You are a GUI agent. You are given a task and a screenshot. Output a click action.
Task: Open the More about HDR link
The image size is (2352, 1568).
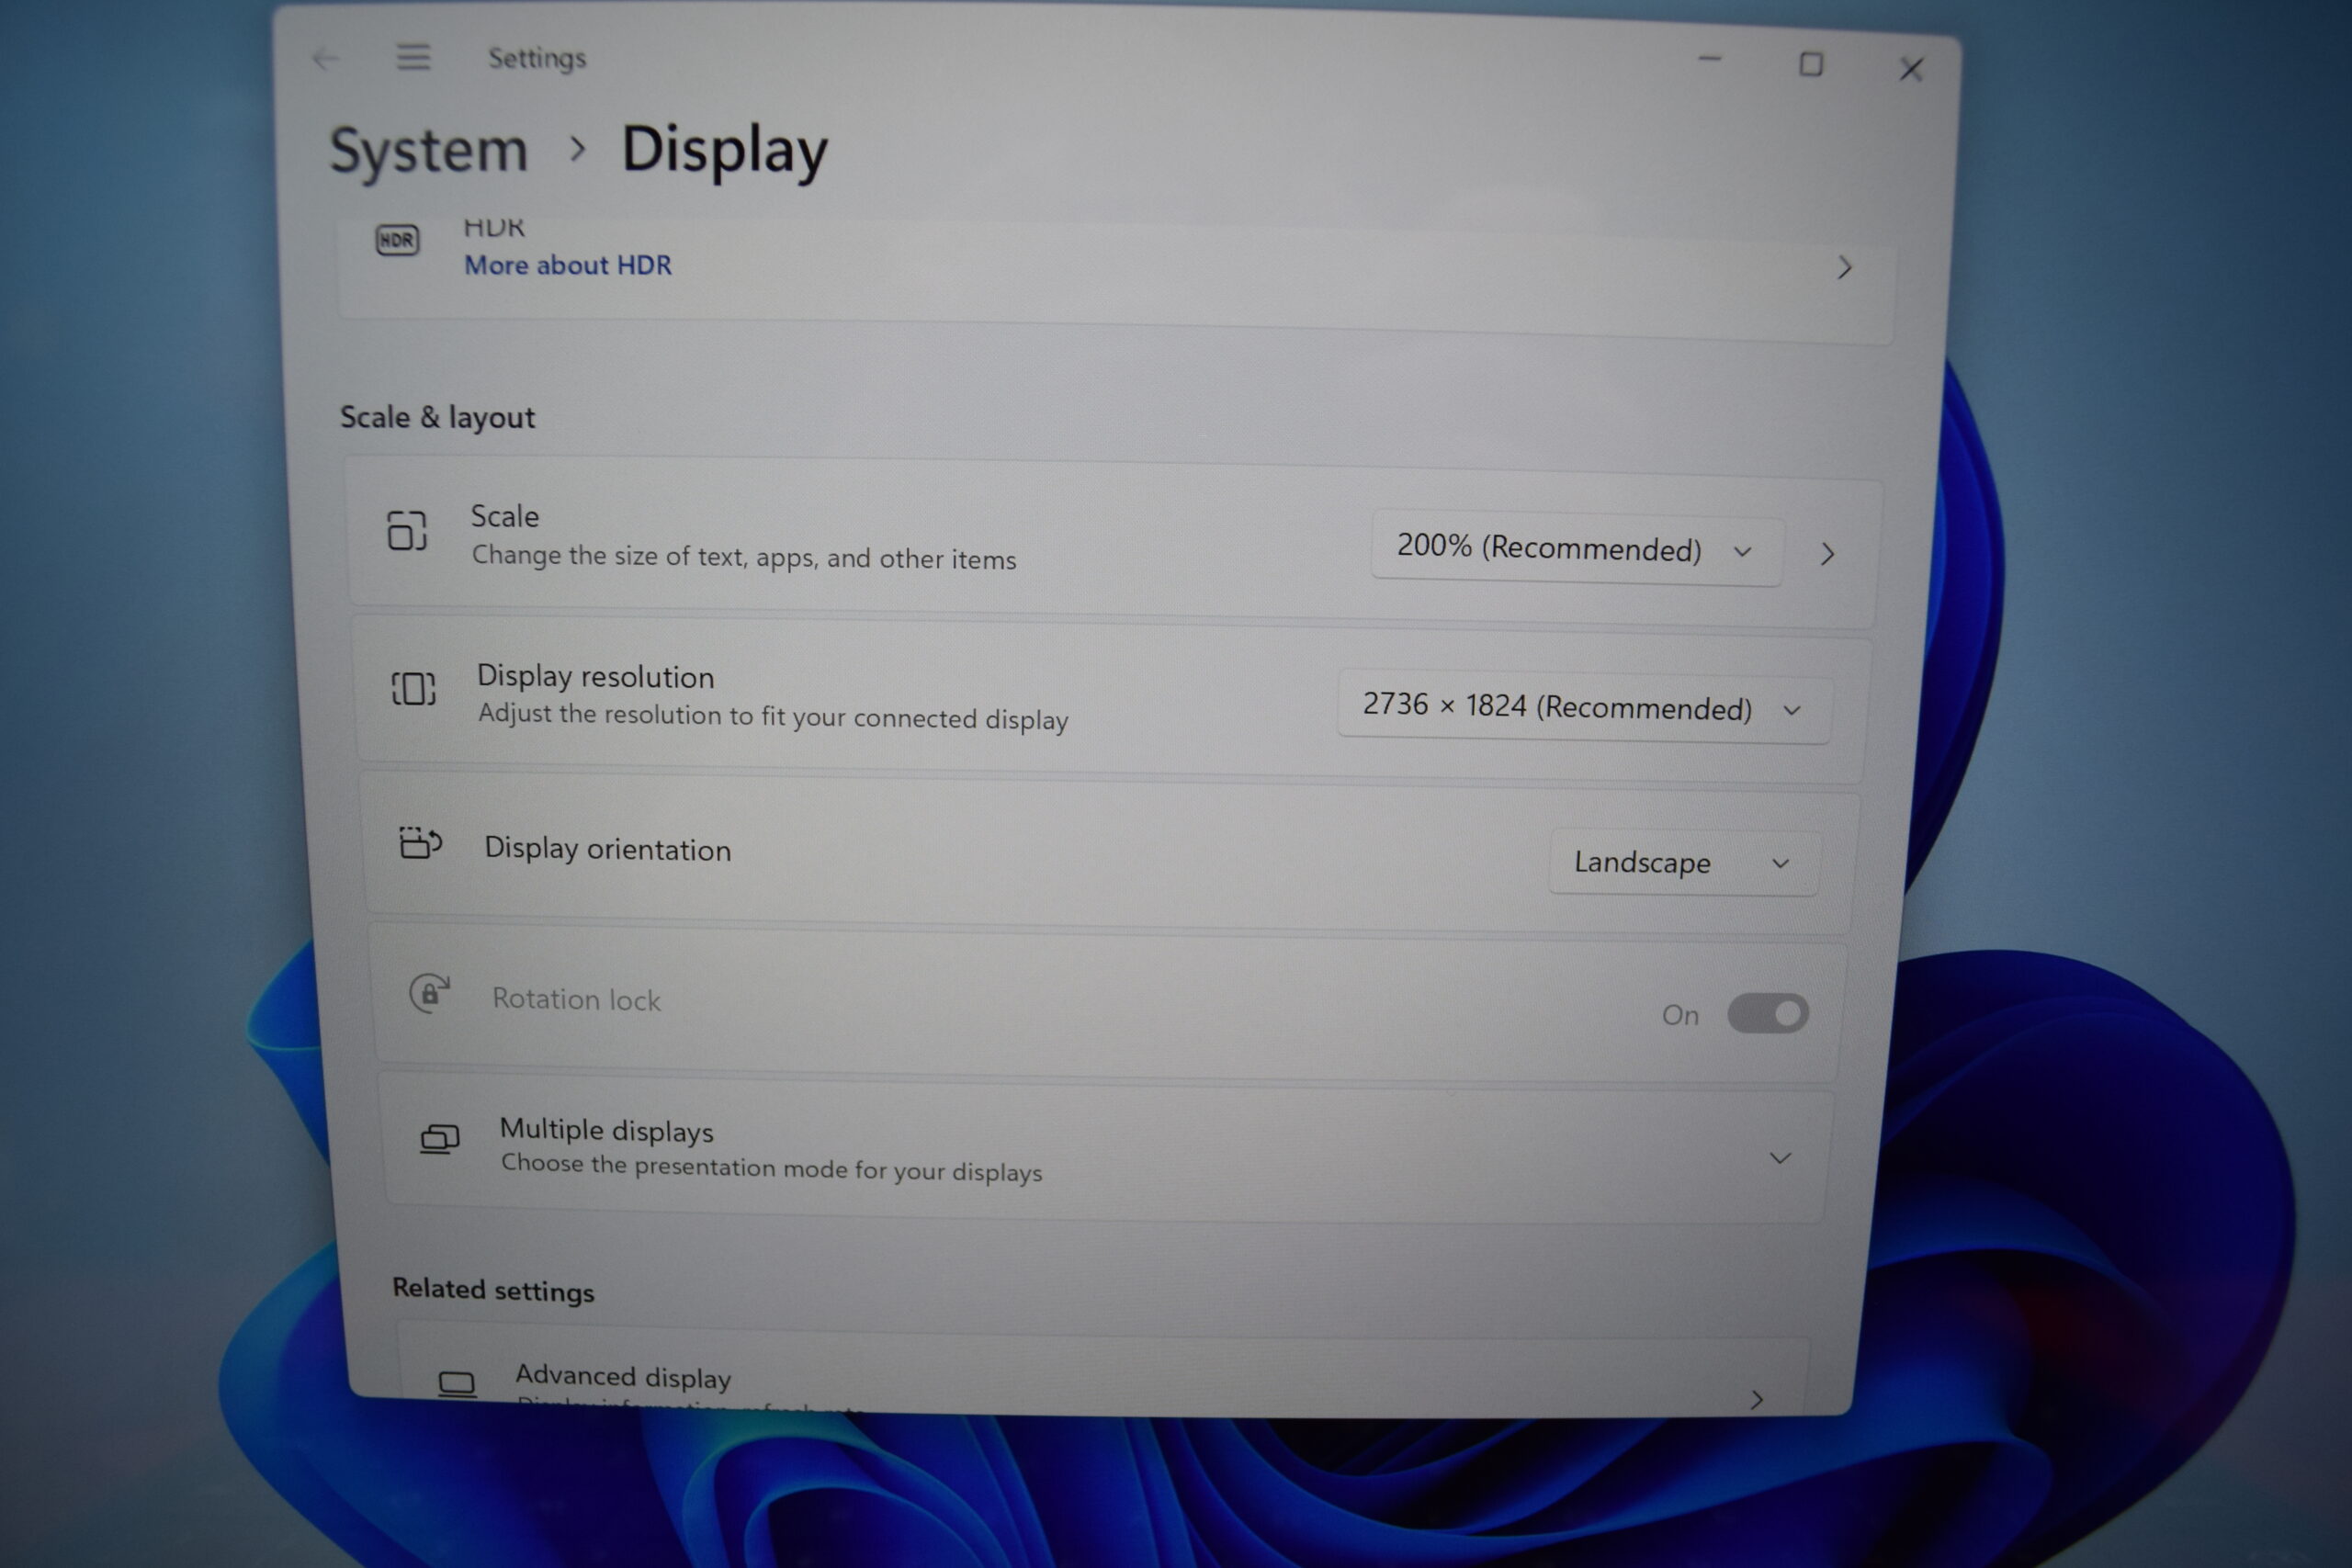point(568,265)
